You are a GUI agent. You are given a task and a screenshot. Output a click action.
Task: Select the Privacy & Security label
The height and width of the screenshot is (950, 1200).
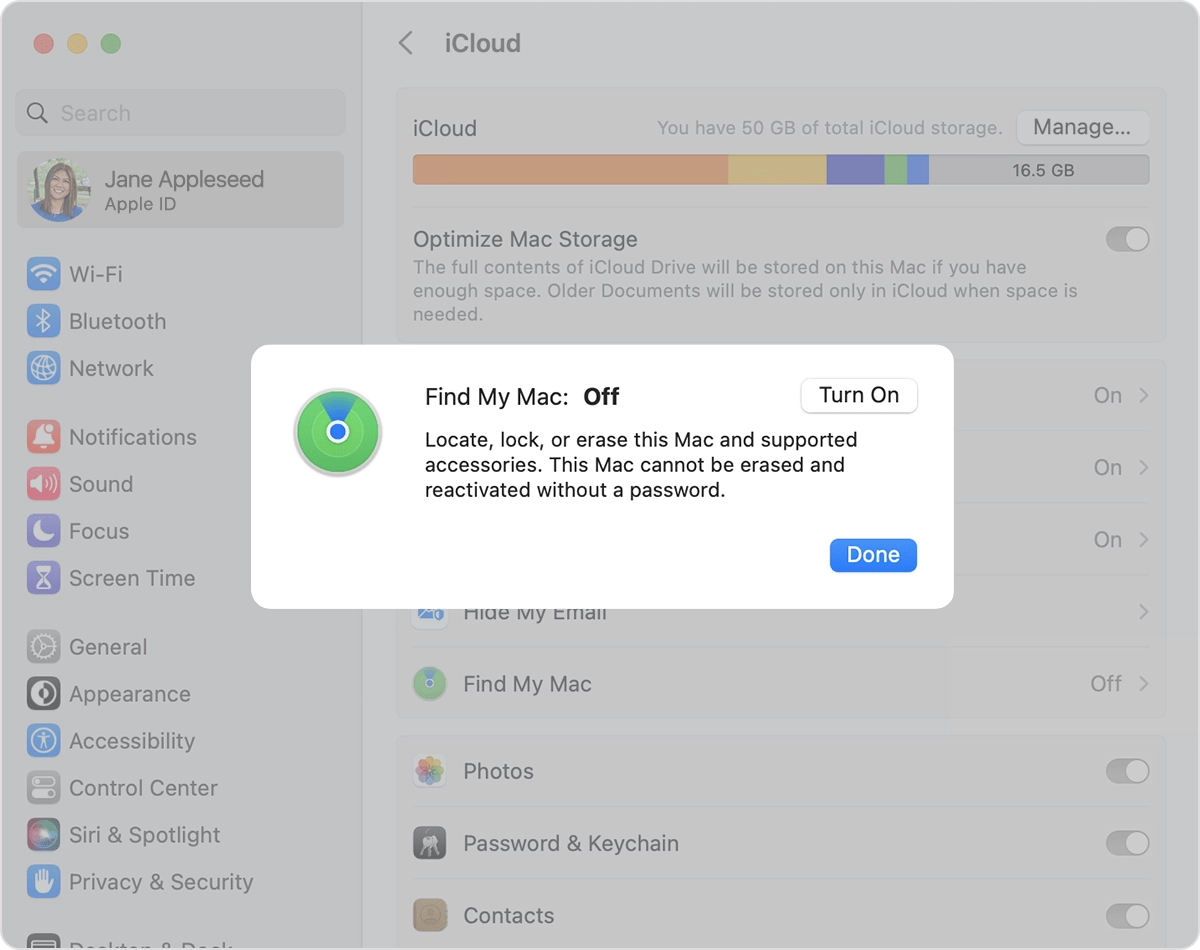[x=161, y=882]
